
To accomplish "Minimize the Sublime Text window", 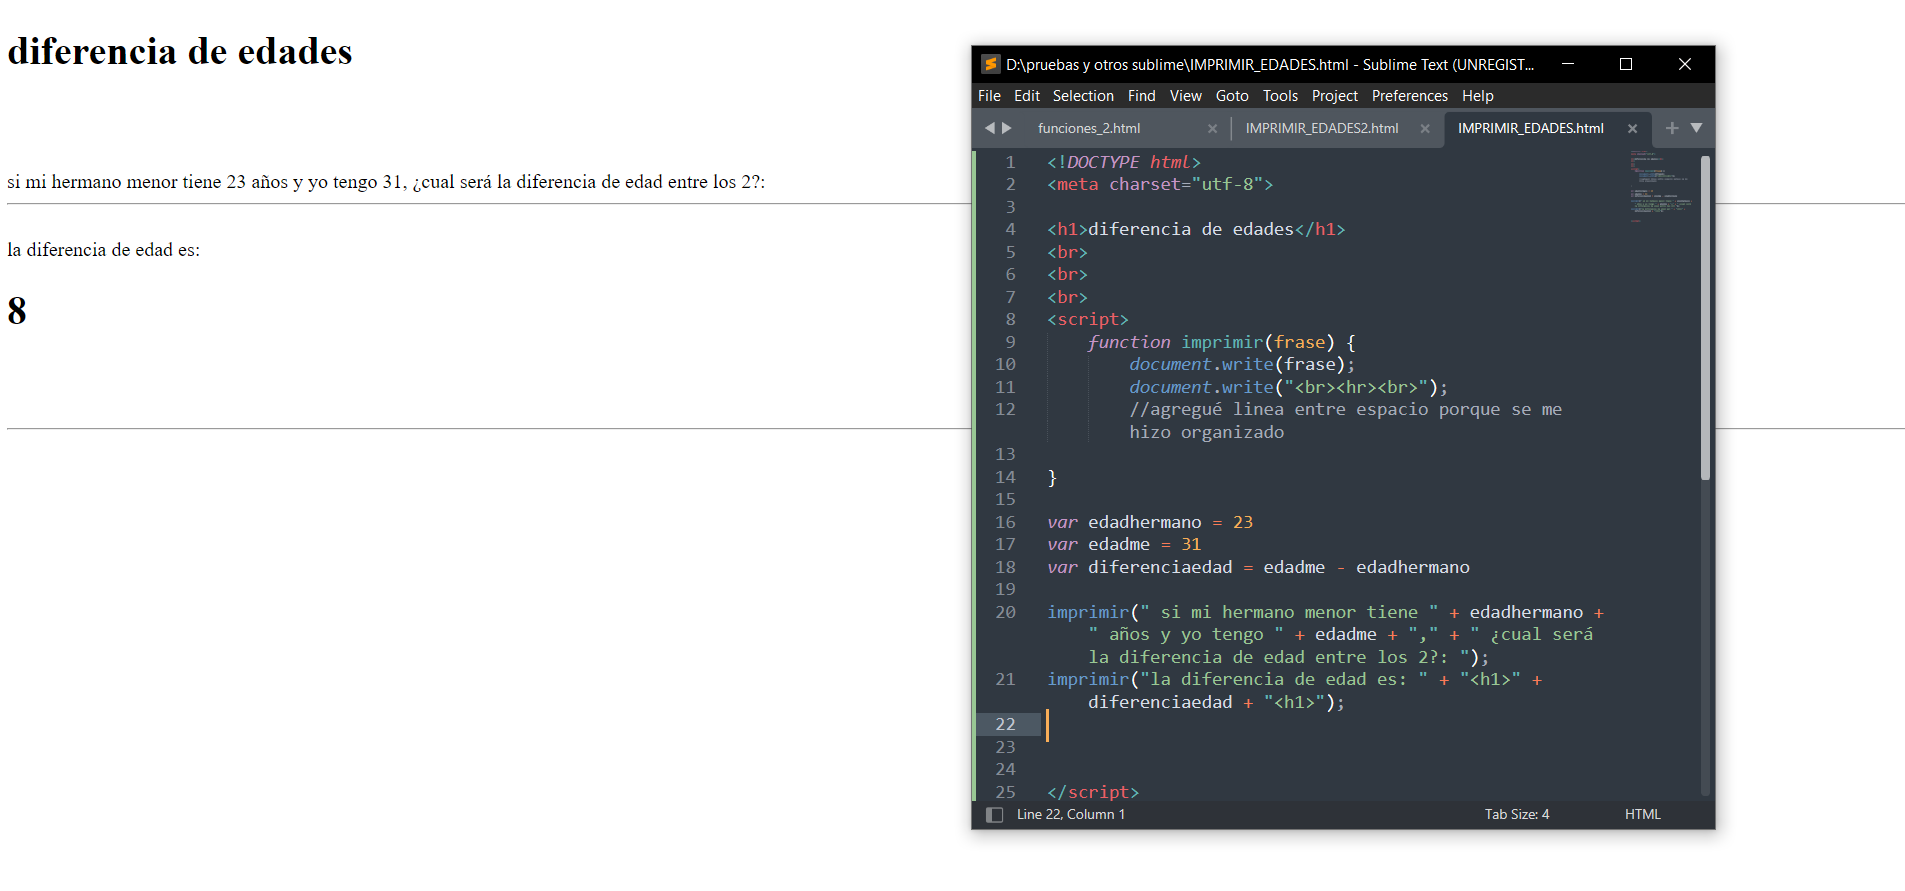I will [1568, 64].
